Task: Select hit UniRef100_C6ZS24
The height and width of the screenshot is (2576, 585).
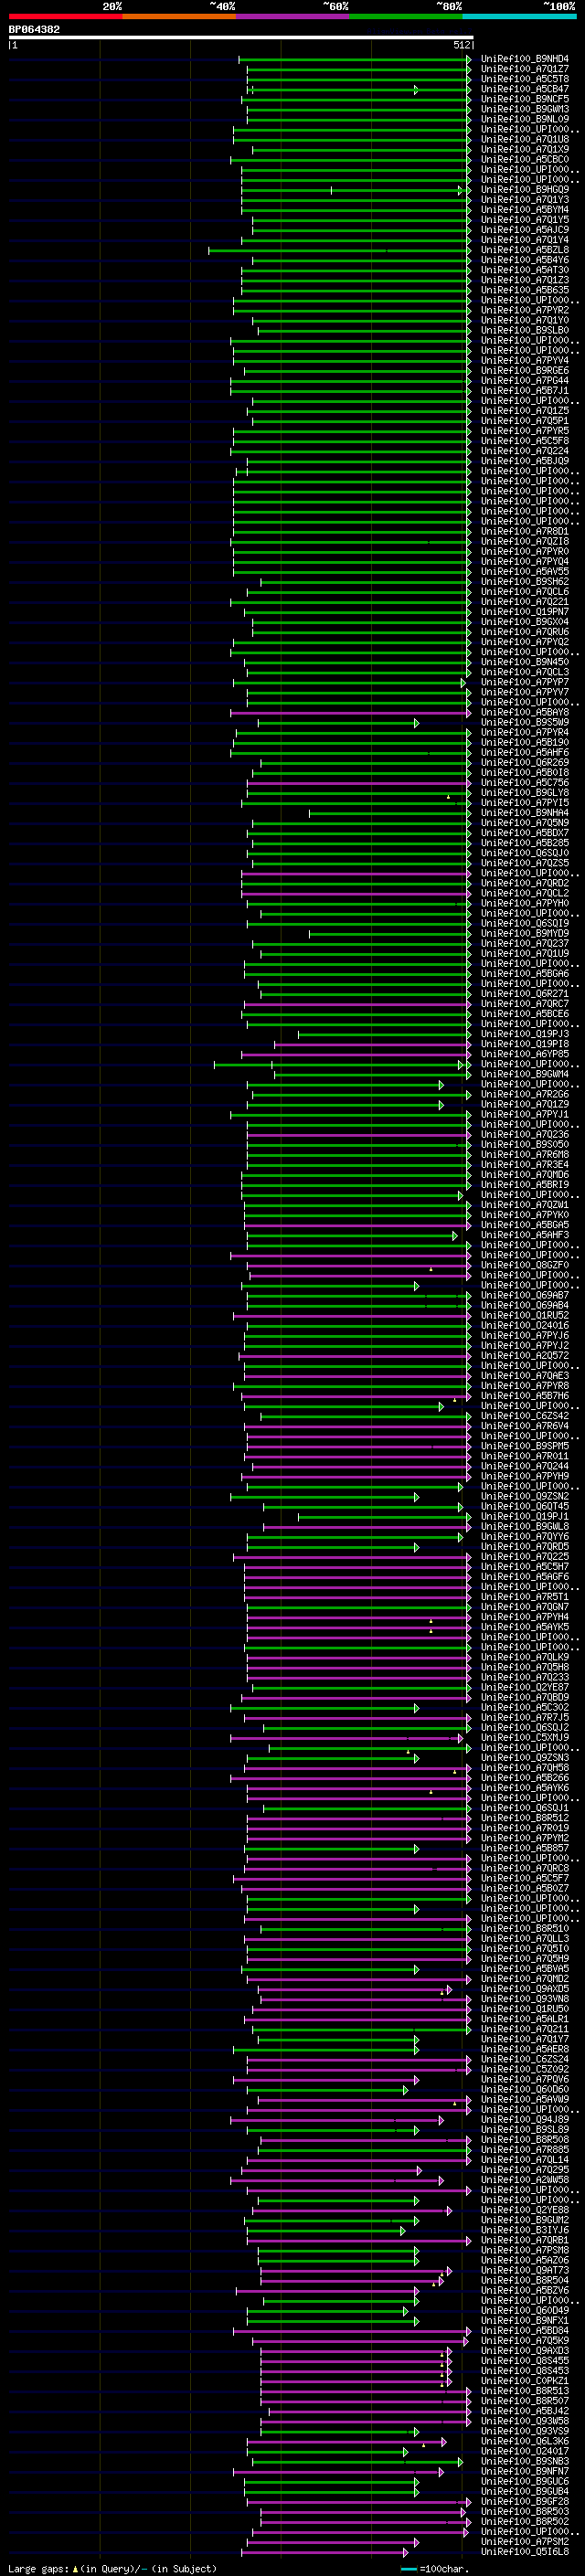Action: pyautogui.click(x=525, y=2060)
